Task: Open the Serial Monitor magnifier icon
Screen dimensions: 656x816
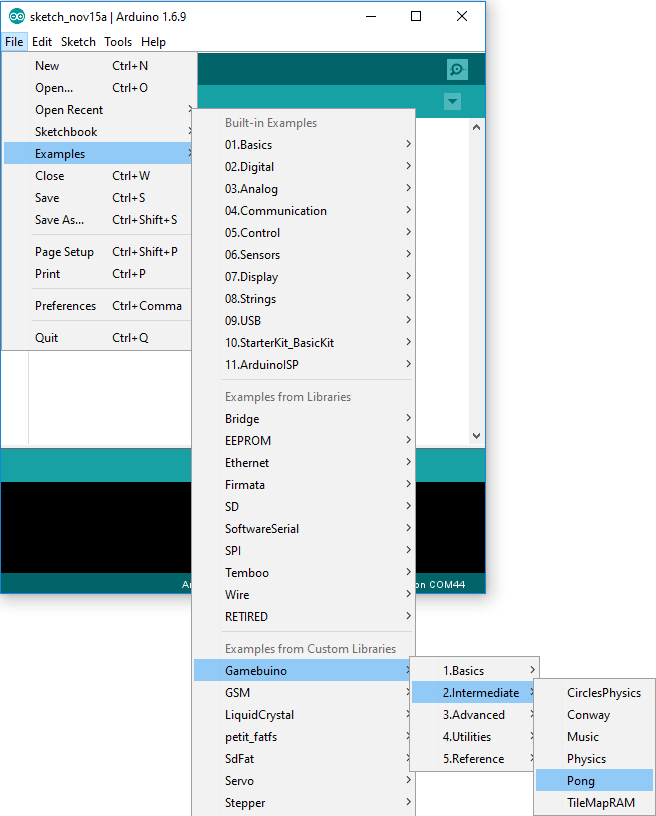Action: click(x=457, y=69)
